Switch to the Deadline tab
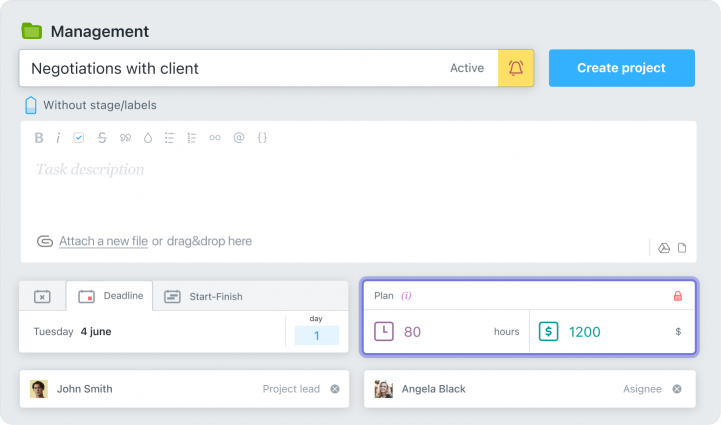The height and width of the screenshot is (425, 721). (x=110, y=296)
